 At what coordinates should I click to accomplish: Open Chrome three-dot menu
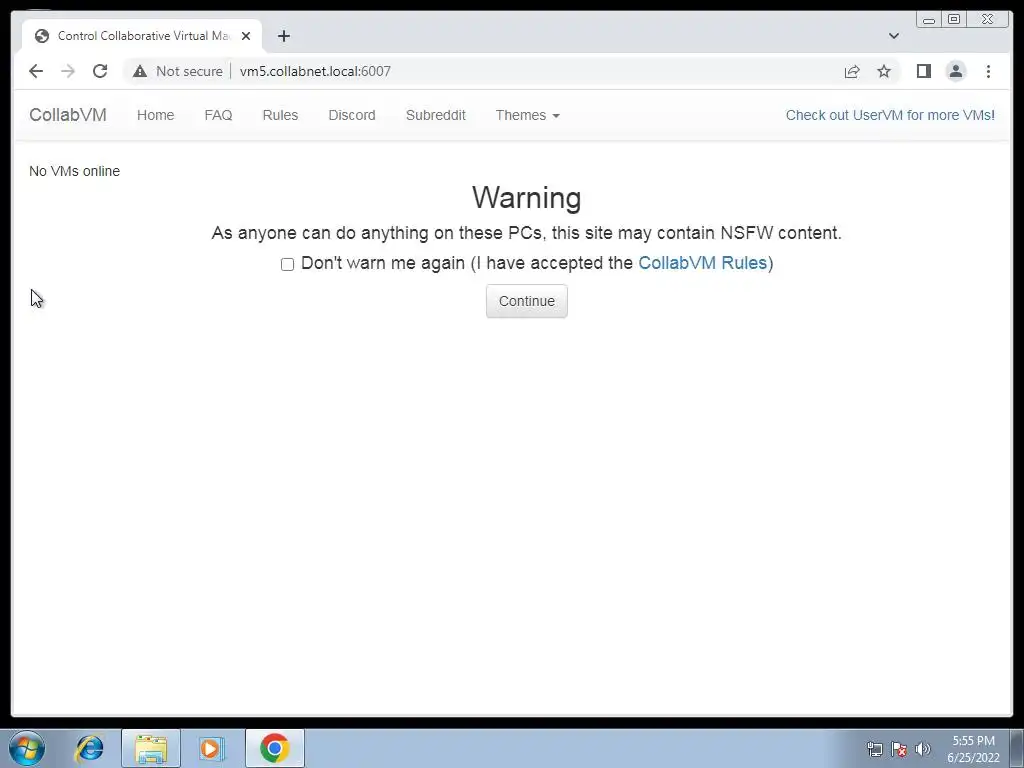pyautogui.click(x=988, y=71)
